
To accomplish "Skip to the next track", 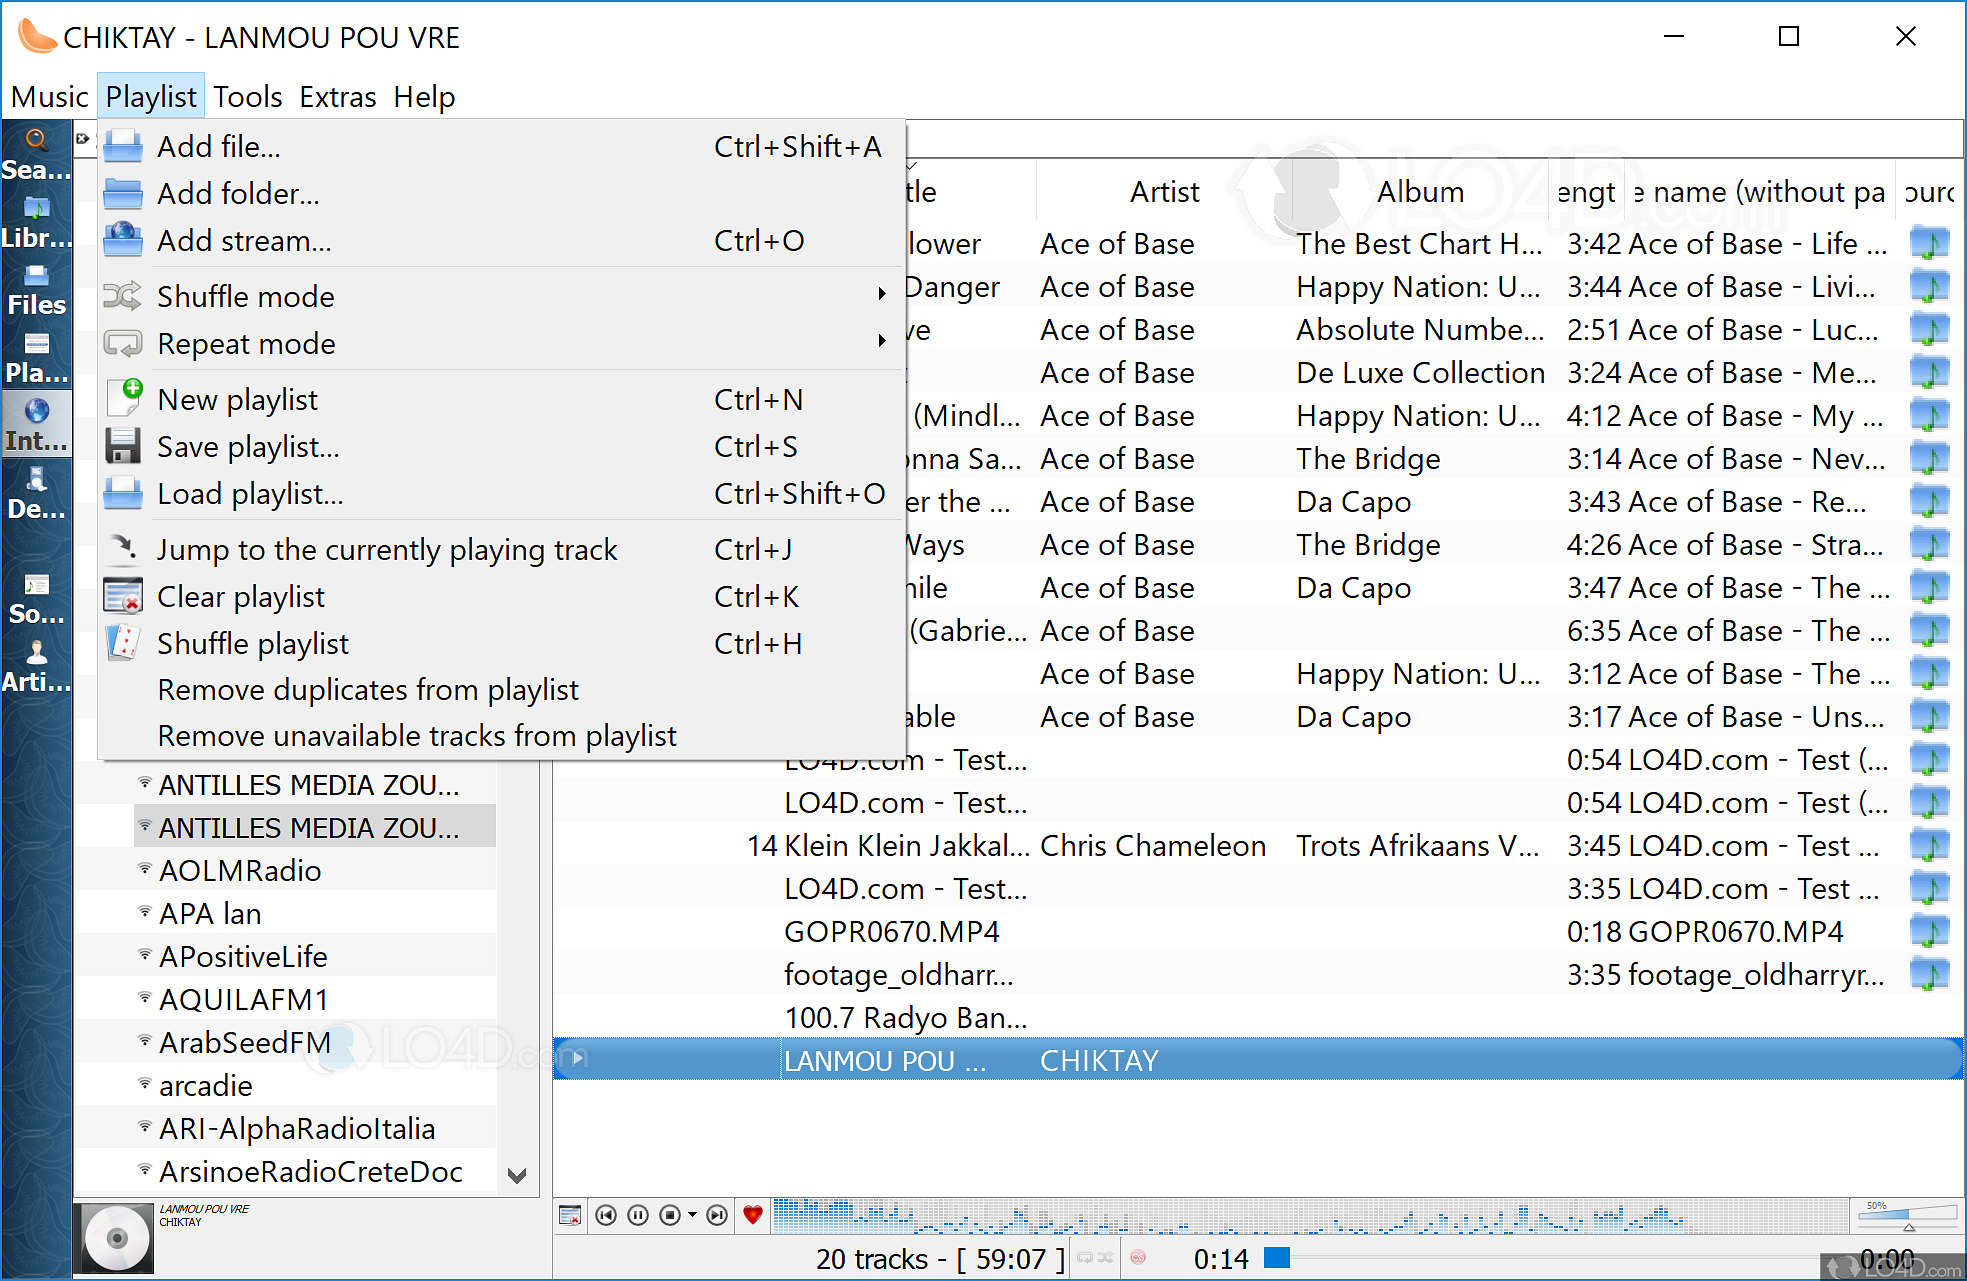I will [717, 1215].
